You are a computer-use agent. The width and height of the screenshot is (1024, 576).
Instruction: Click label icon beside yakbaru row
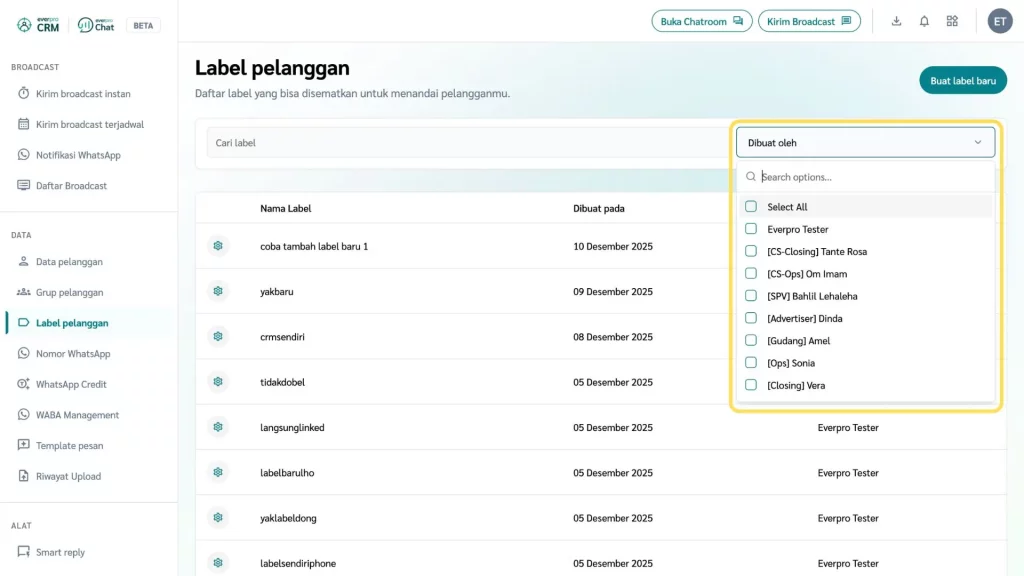(x=218, y=291)
